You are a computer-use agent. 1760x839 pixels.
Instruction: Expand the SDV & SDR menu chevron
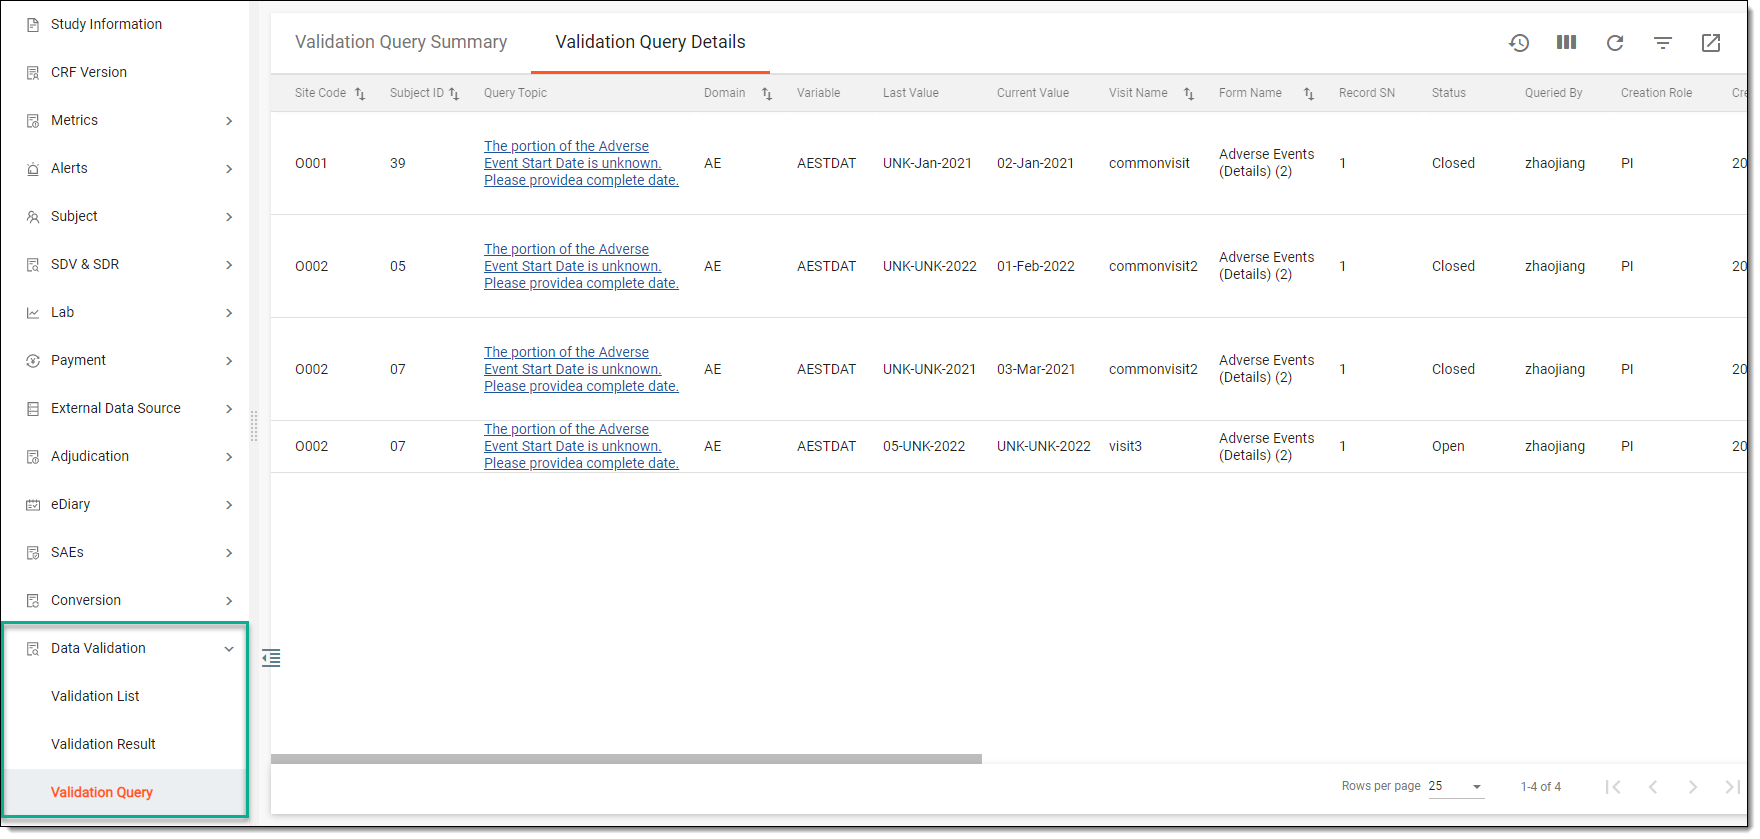pos(229,265)
